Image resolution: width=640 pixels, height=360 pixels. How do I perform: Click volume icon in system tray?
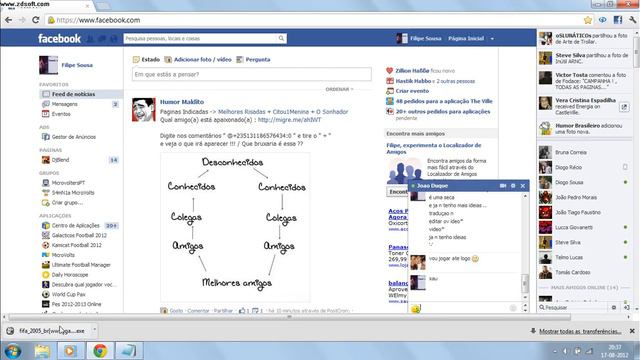pos(565,351)
